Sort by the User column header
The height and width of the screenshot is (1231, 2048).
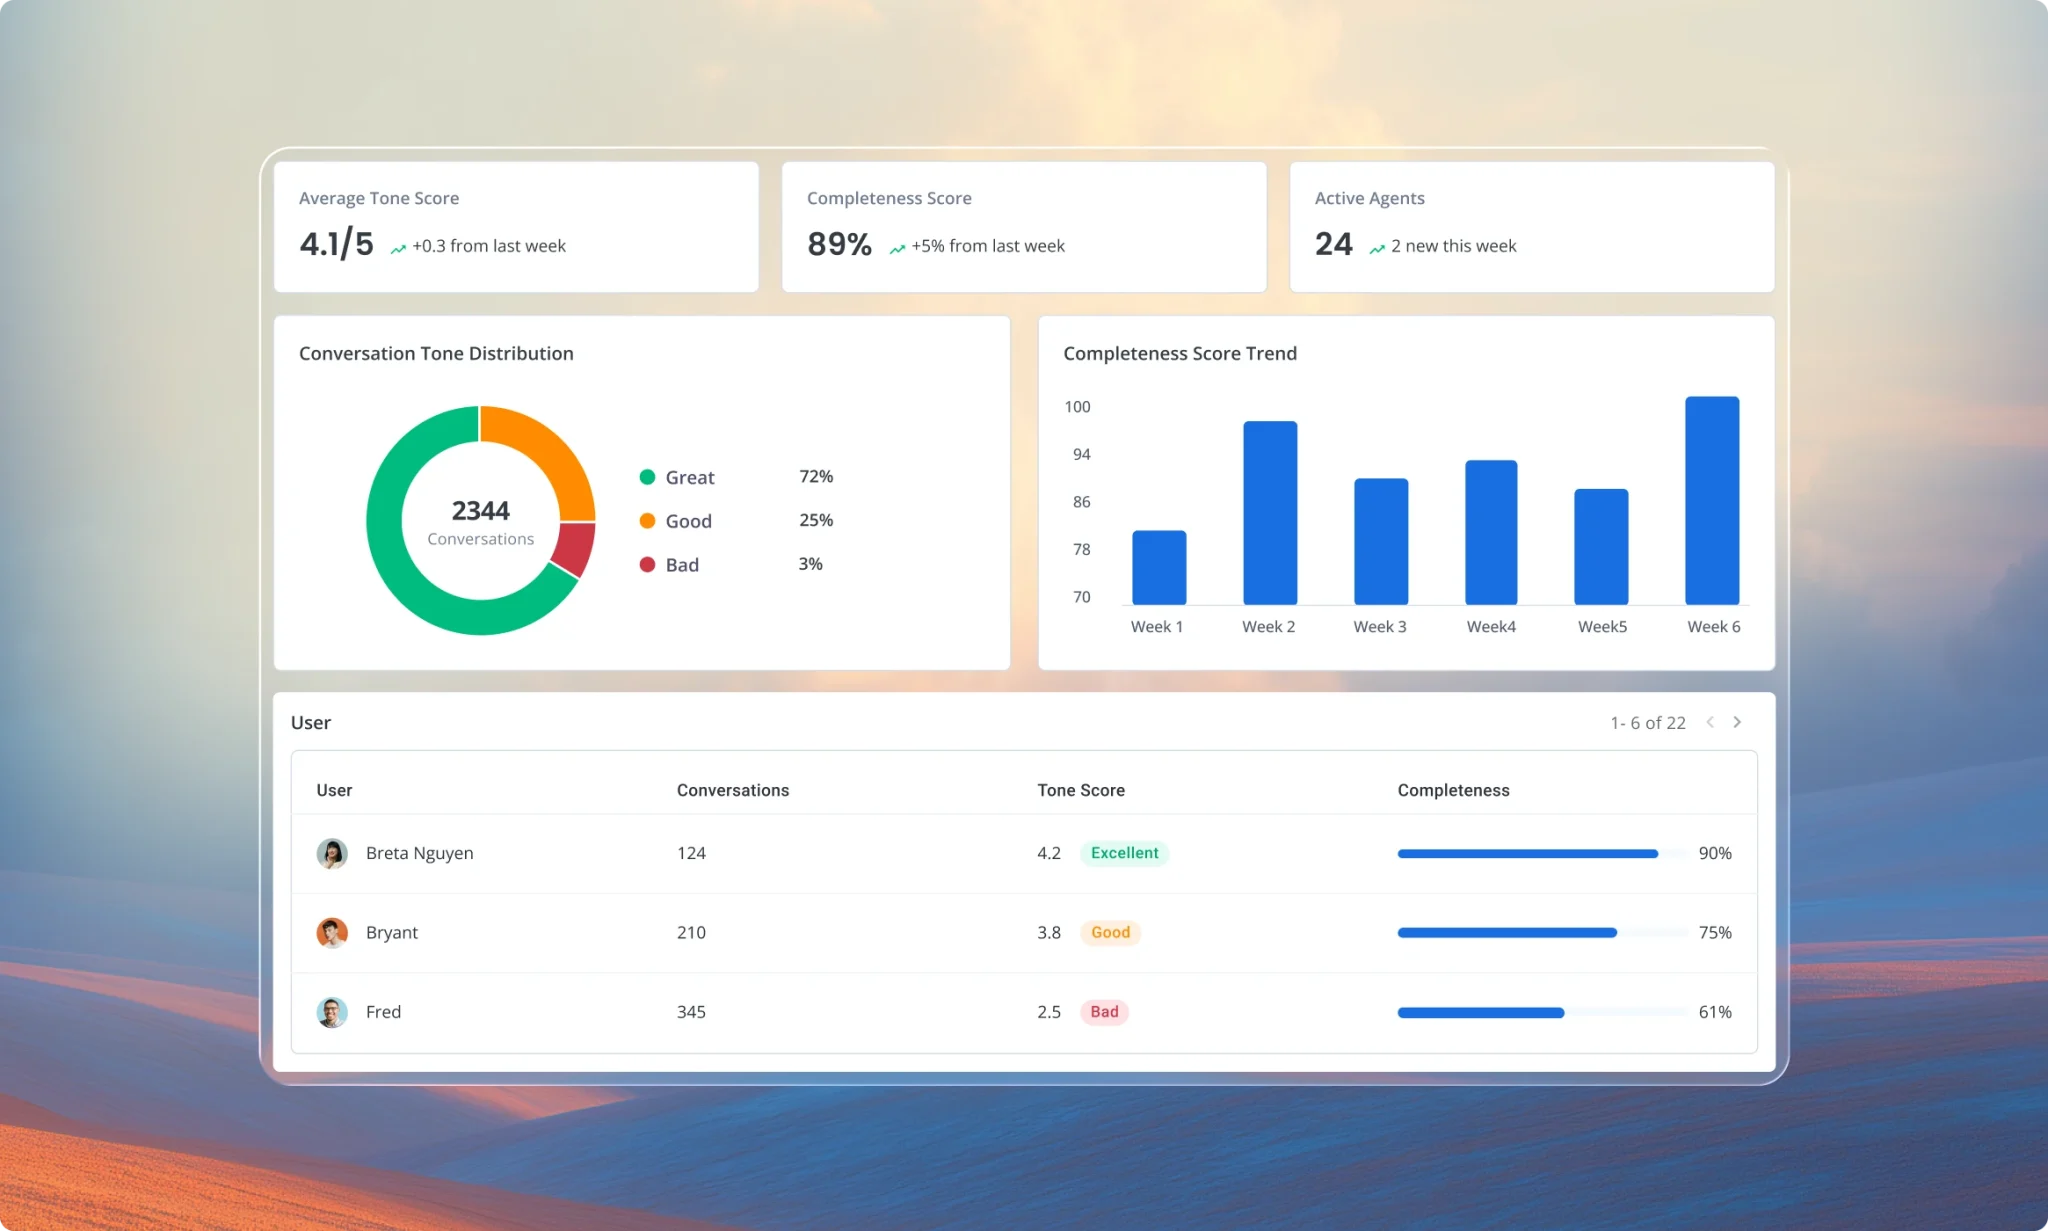click(x=334, y=790)
